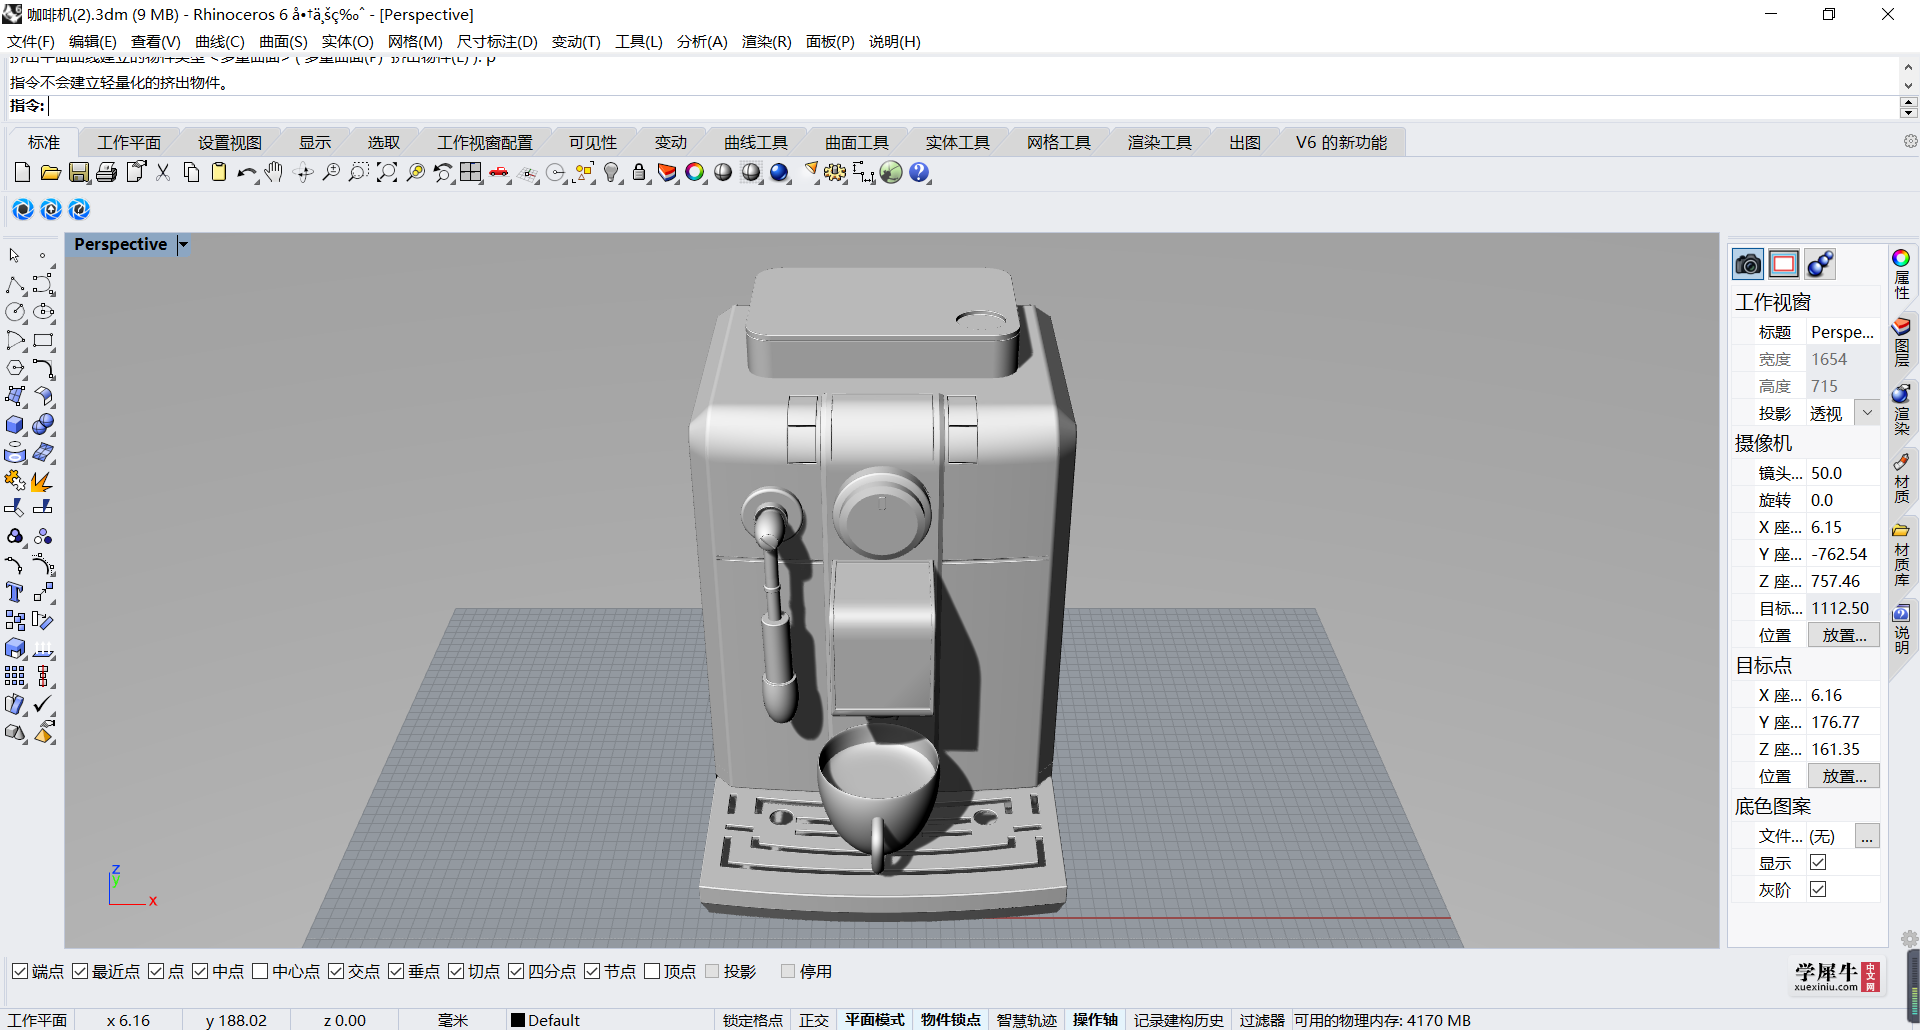This screenshot has height=1030, width=1920.
Task: Toggle the 交点 (Intersection) osnap checkbox
Action: pyautogui.click(x=336, y=971)
